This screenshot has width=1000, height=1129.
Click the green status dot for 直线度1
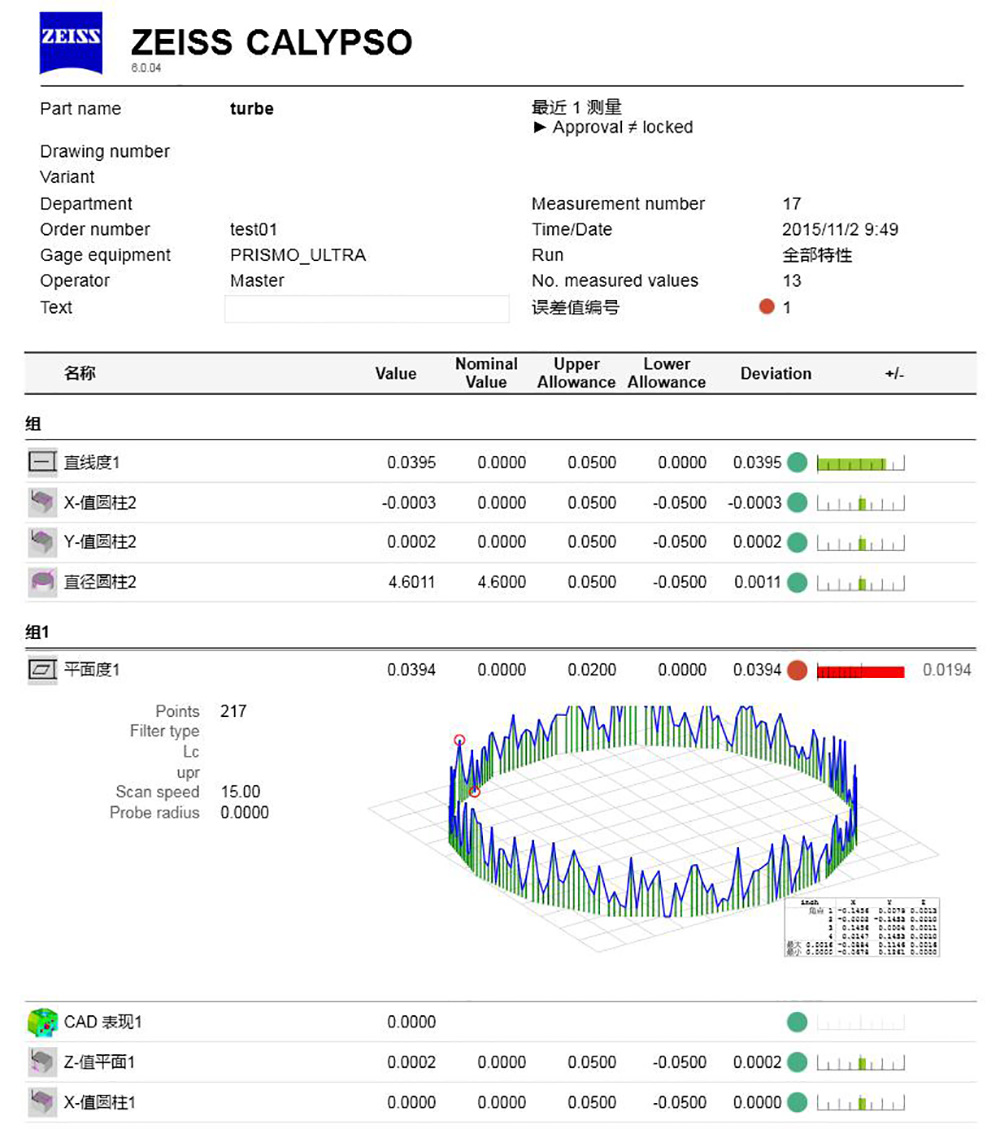(797, 462)
